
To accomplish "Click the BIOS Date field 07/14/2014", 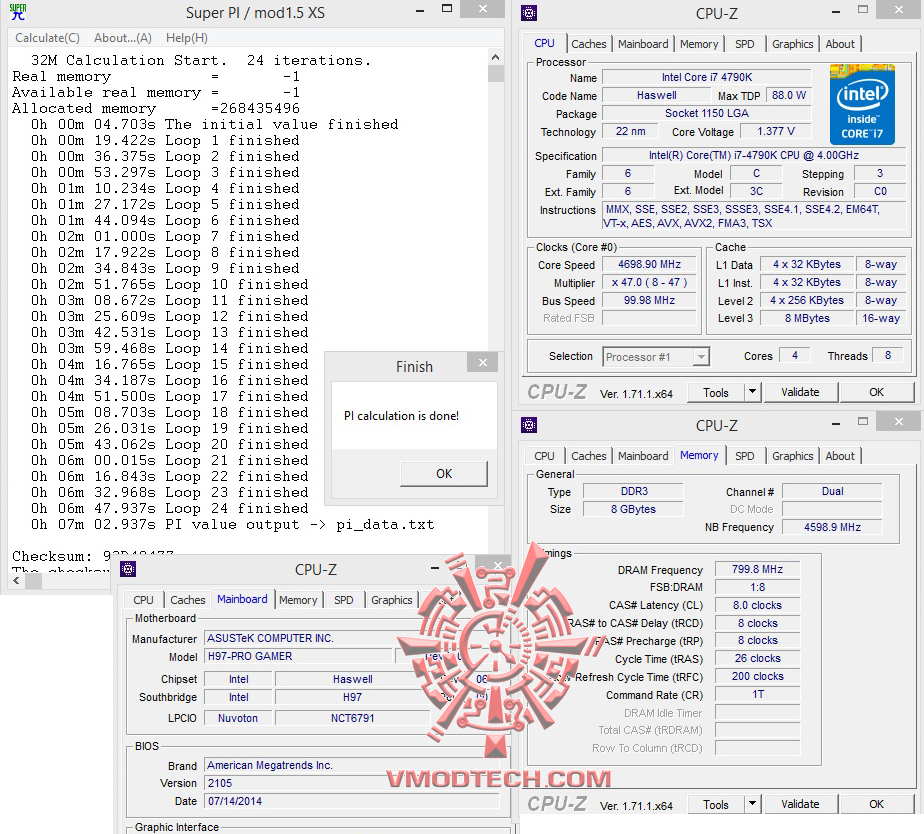I will [352, 801].
